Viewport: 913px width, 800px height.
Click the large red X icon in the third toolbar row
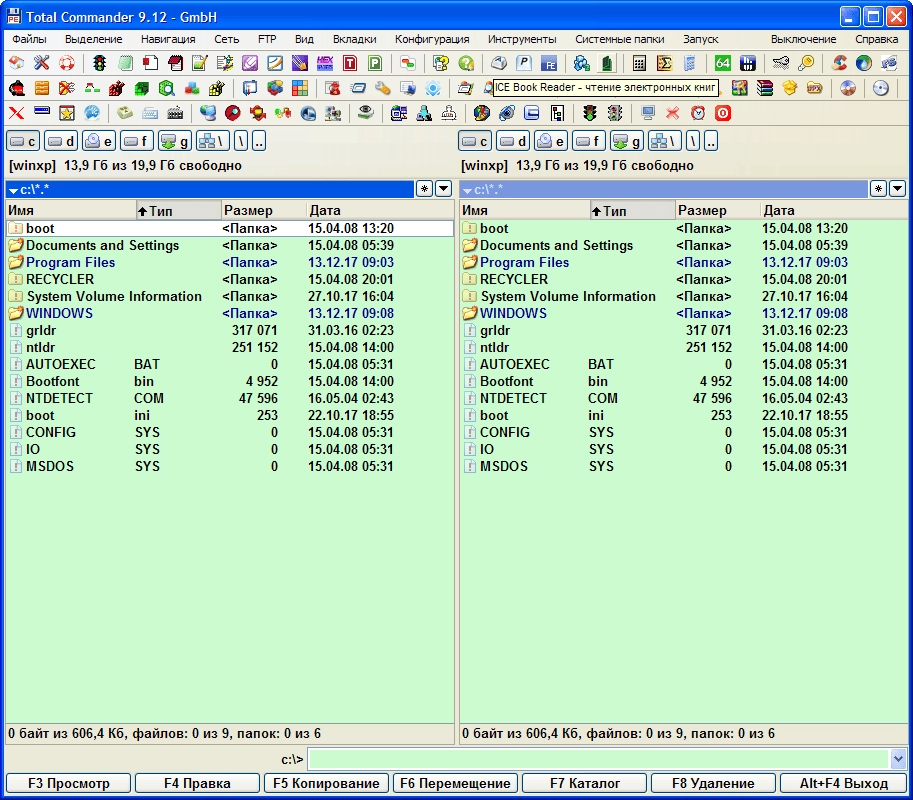point(16,114)
